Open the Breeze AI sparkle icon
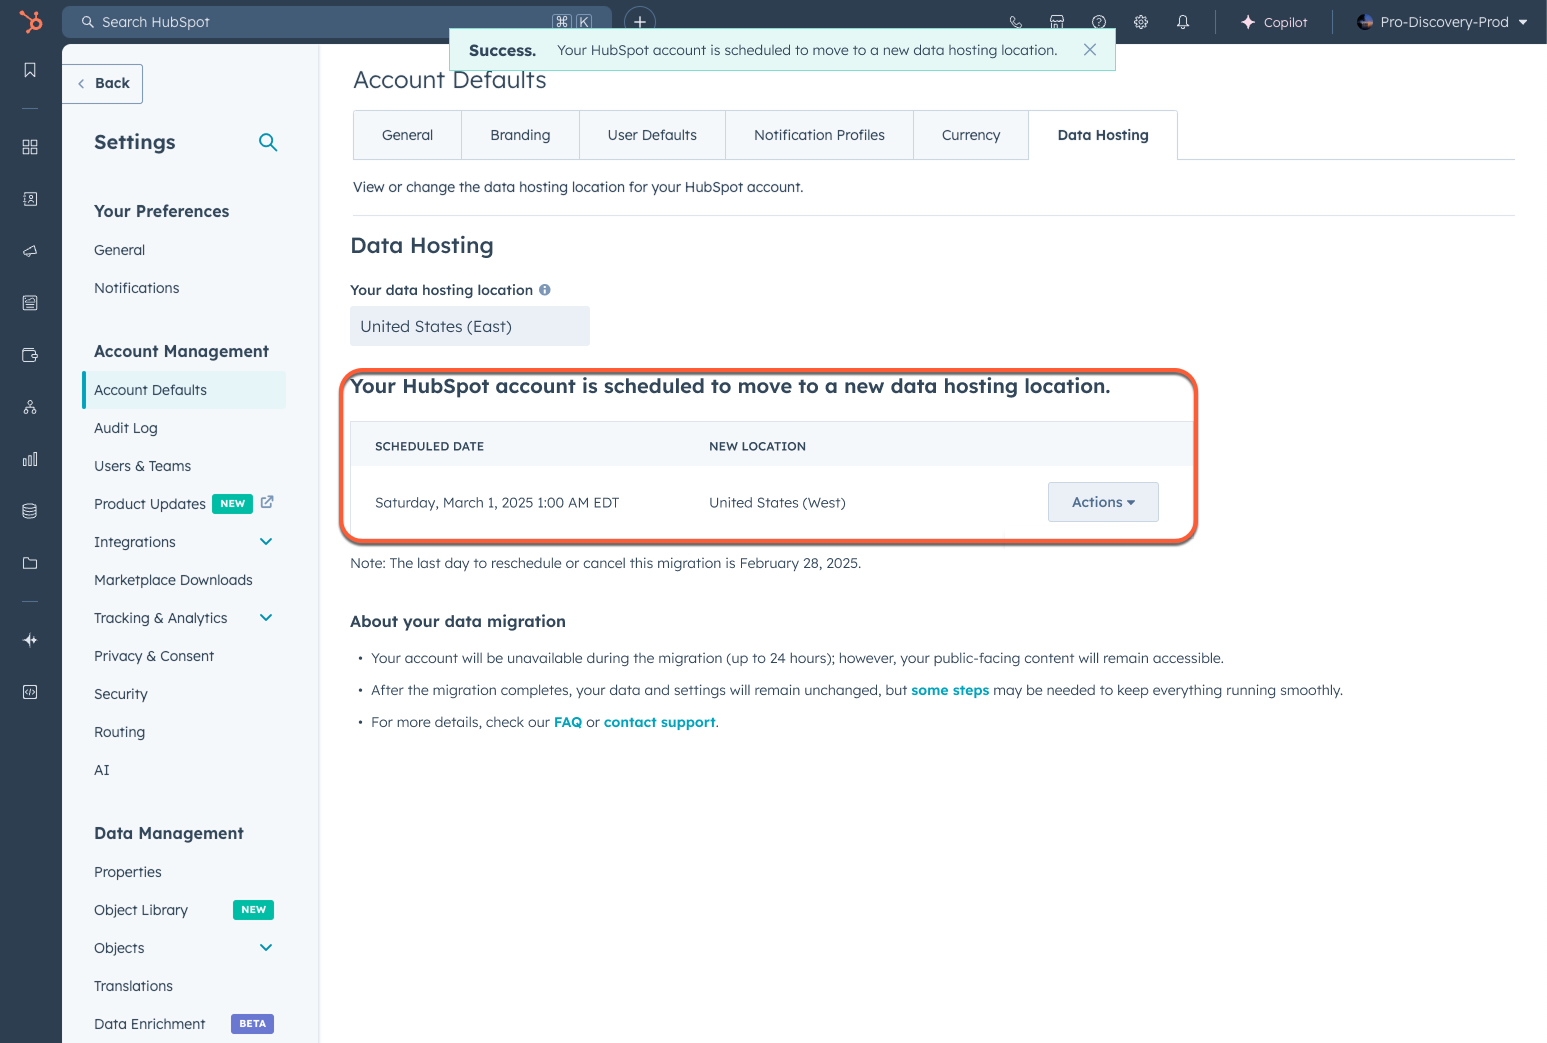 click(30, 640)
